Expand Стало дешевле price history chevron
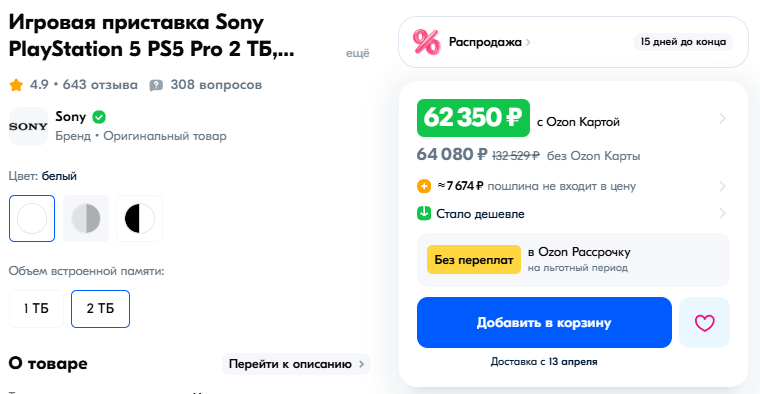The height and width of the screenshot is (394, 760). (x=722, y=213)
